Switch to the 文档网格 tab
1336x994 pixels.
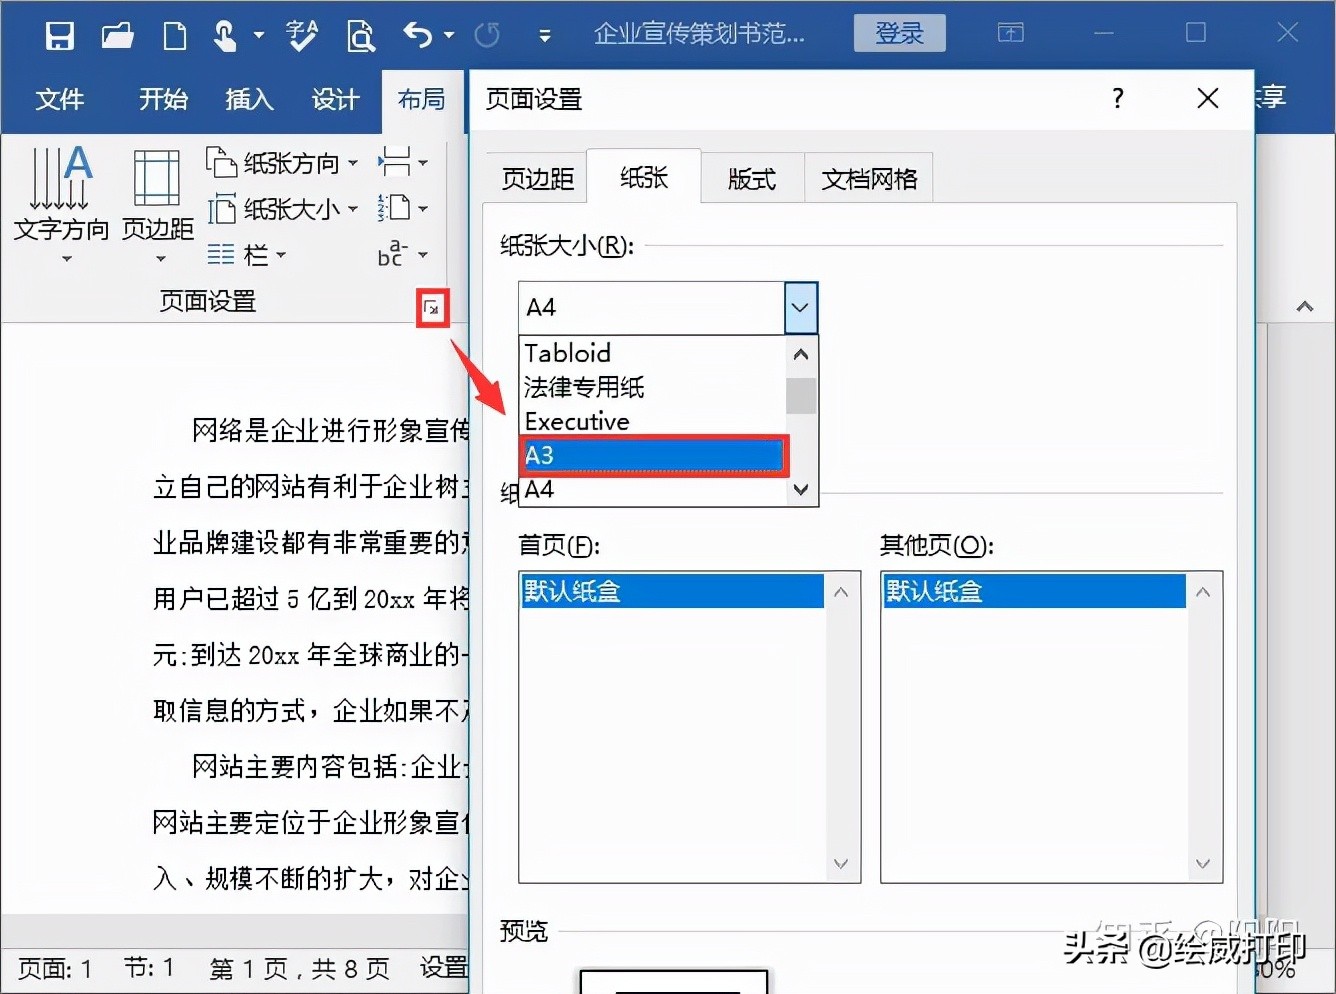pos(867,177)
